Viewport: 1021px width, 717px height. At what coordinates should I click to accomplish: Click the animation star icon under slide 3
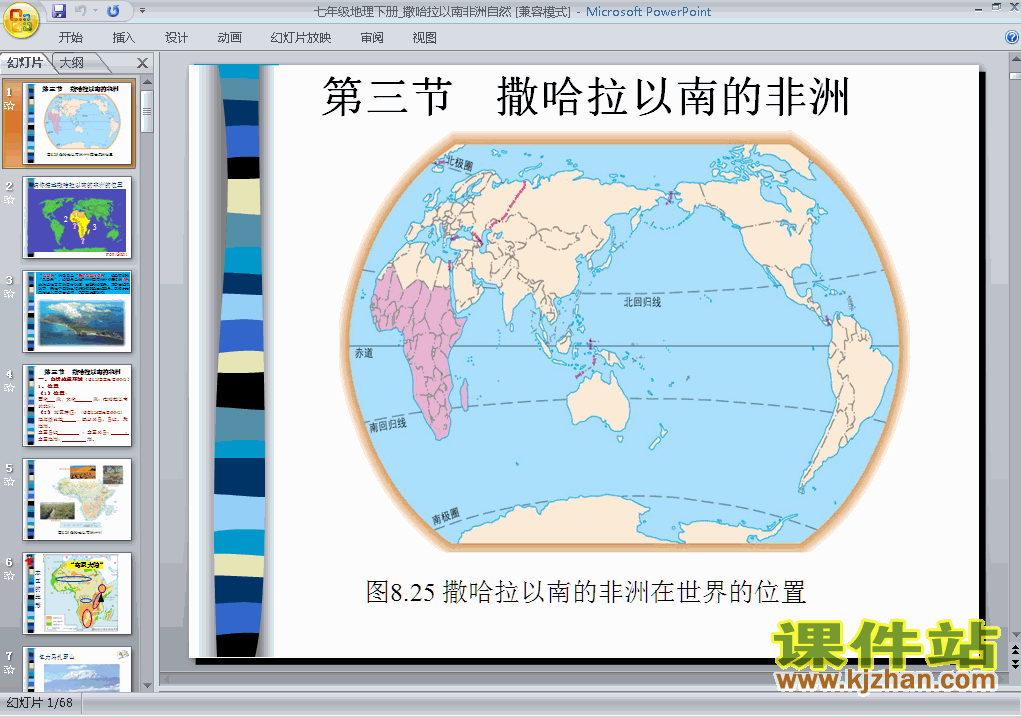click(9, 294)
